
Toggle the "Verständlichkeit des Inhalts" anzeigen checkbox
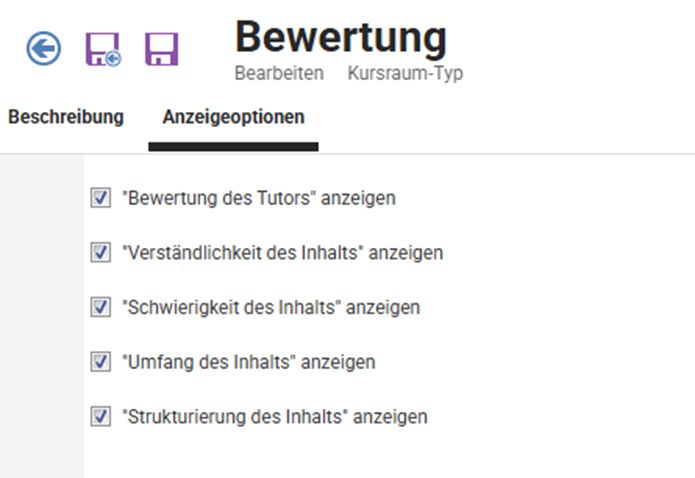click(100, 253)
